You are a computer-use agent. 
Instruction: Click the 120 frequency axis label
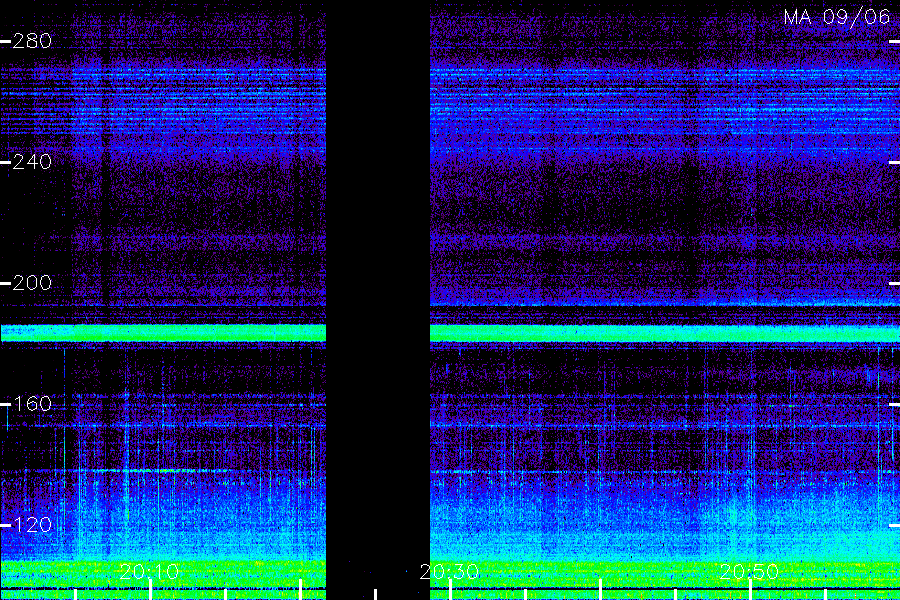pyautogui.click(x=32, y=525)
